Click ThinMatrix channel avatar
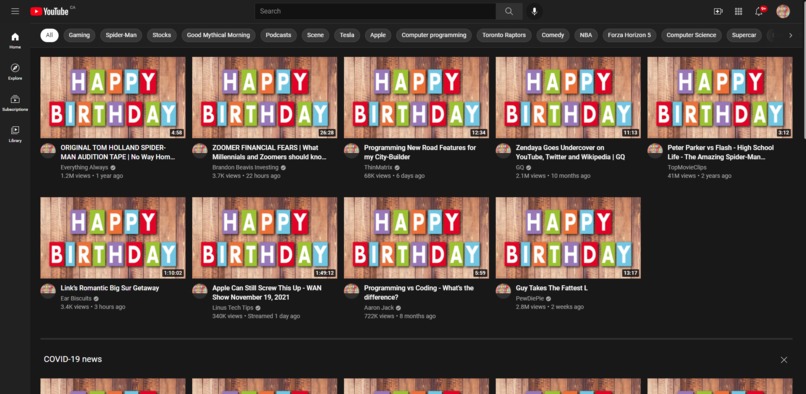Image resolution: width=806 pixels, height=394 pixels. [x=351, y=151]
